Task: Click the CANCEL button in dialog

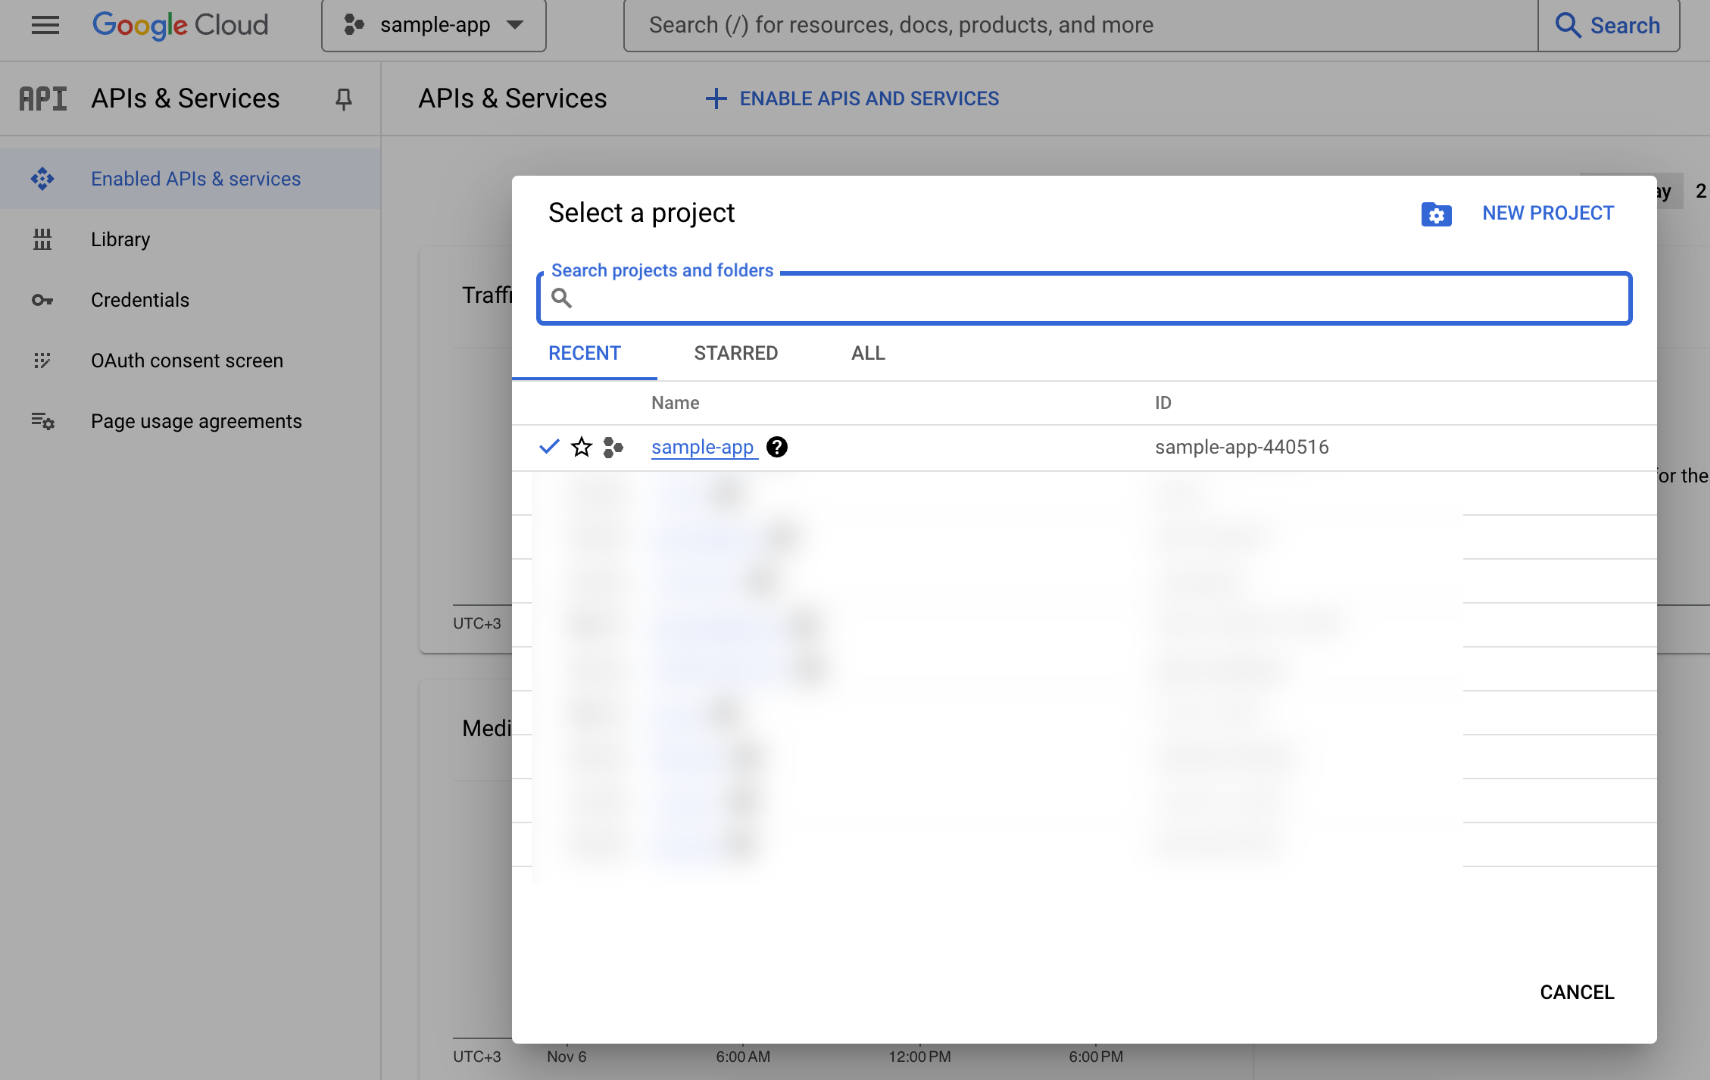Action: (x=1577, y=992)
